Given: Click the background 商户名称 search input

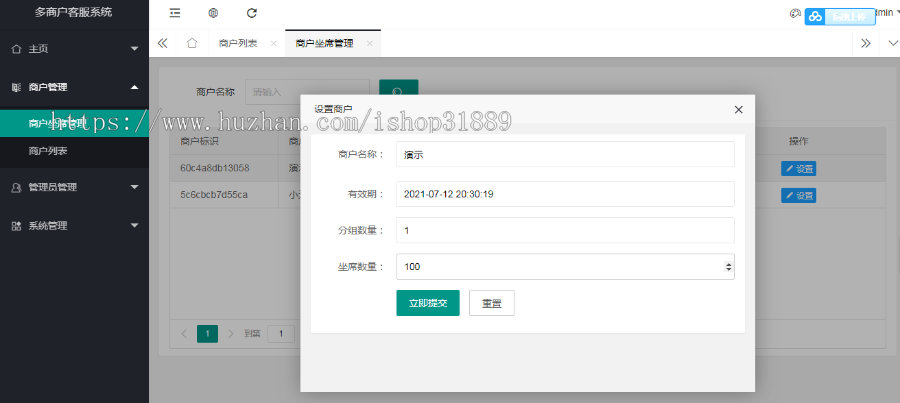Looking at the screenshot, I should [307, 92].
